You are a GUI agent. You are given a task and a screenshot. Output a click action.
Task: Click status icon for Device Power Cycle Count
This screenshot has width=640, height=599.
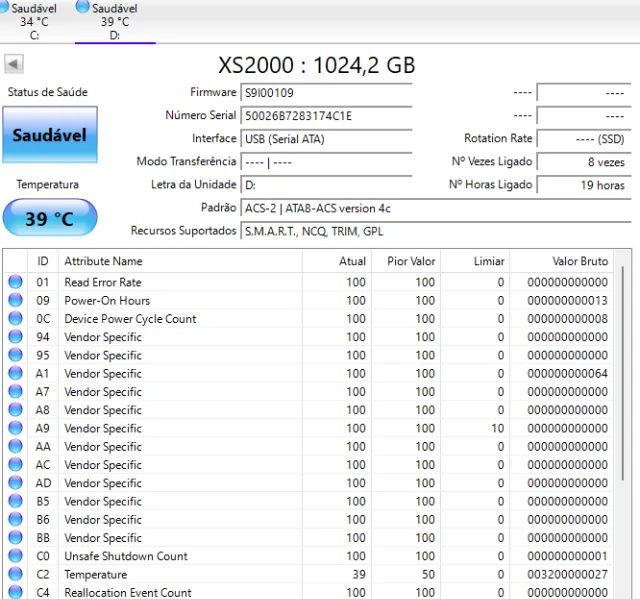point(16,318)
